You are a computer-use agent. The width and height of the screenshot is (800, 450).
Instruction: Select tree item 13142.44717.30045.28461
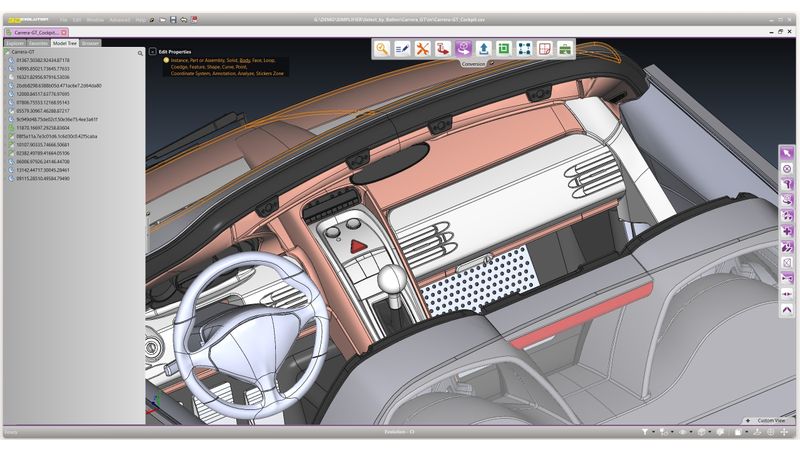click(43, 170)
